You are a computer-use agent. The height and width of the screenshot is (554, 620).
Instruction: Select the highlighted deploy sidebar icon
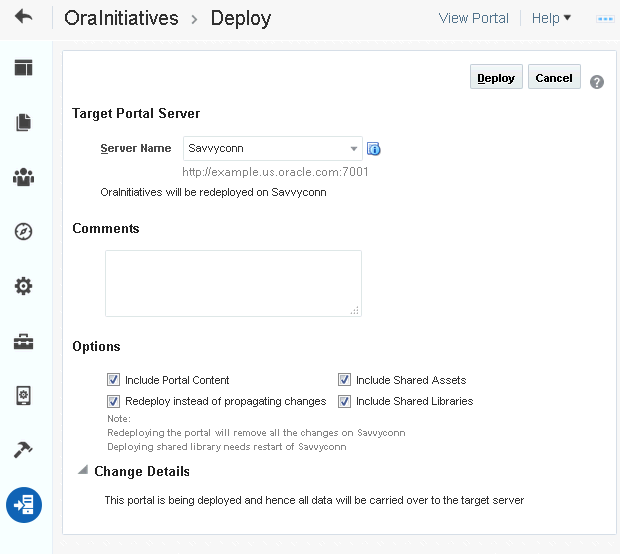click(x=24, y=505)
